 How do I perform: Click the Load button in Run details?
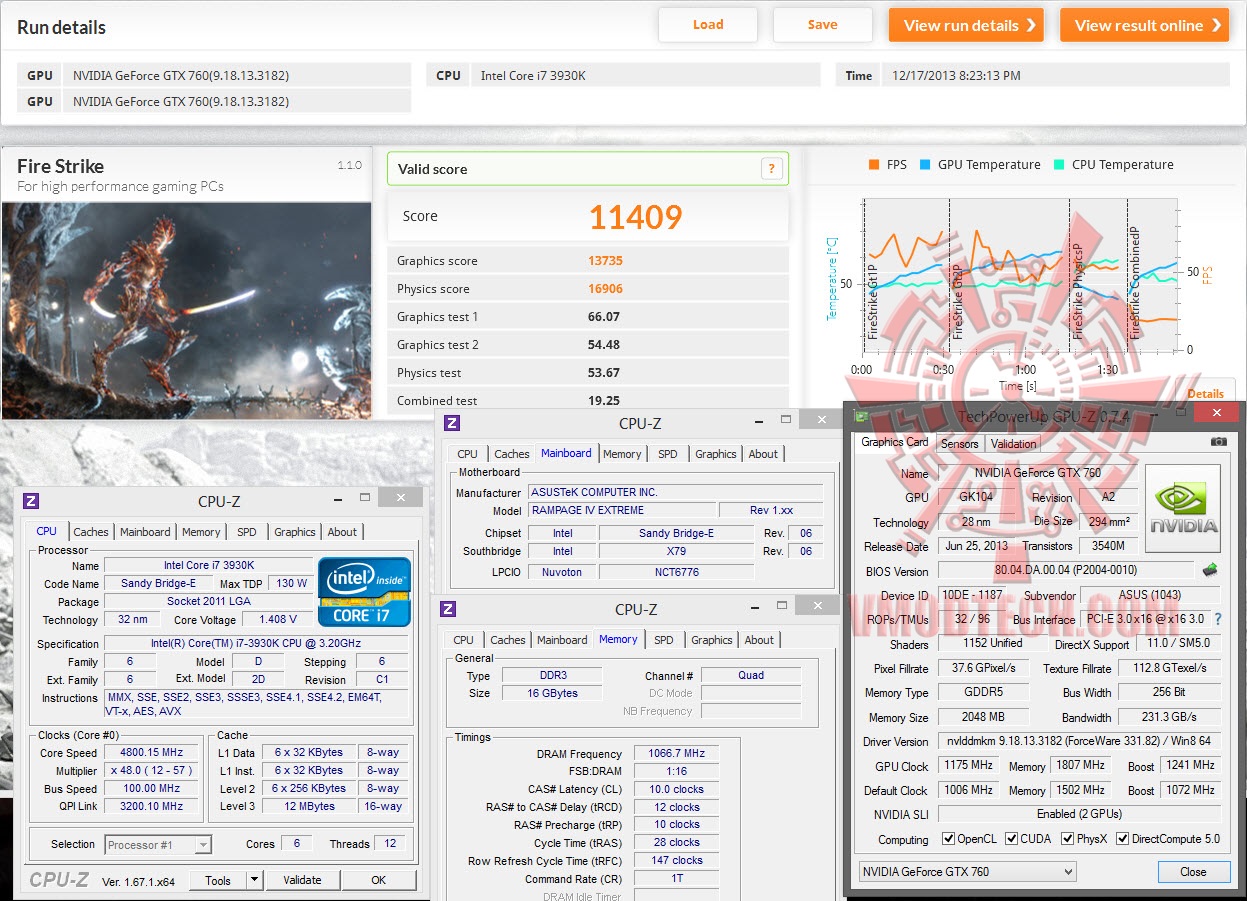(x=708, y=25)
